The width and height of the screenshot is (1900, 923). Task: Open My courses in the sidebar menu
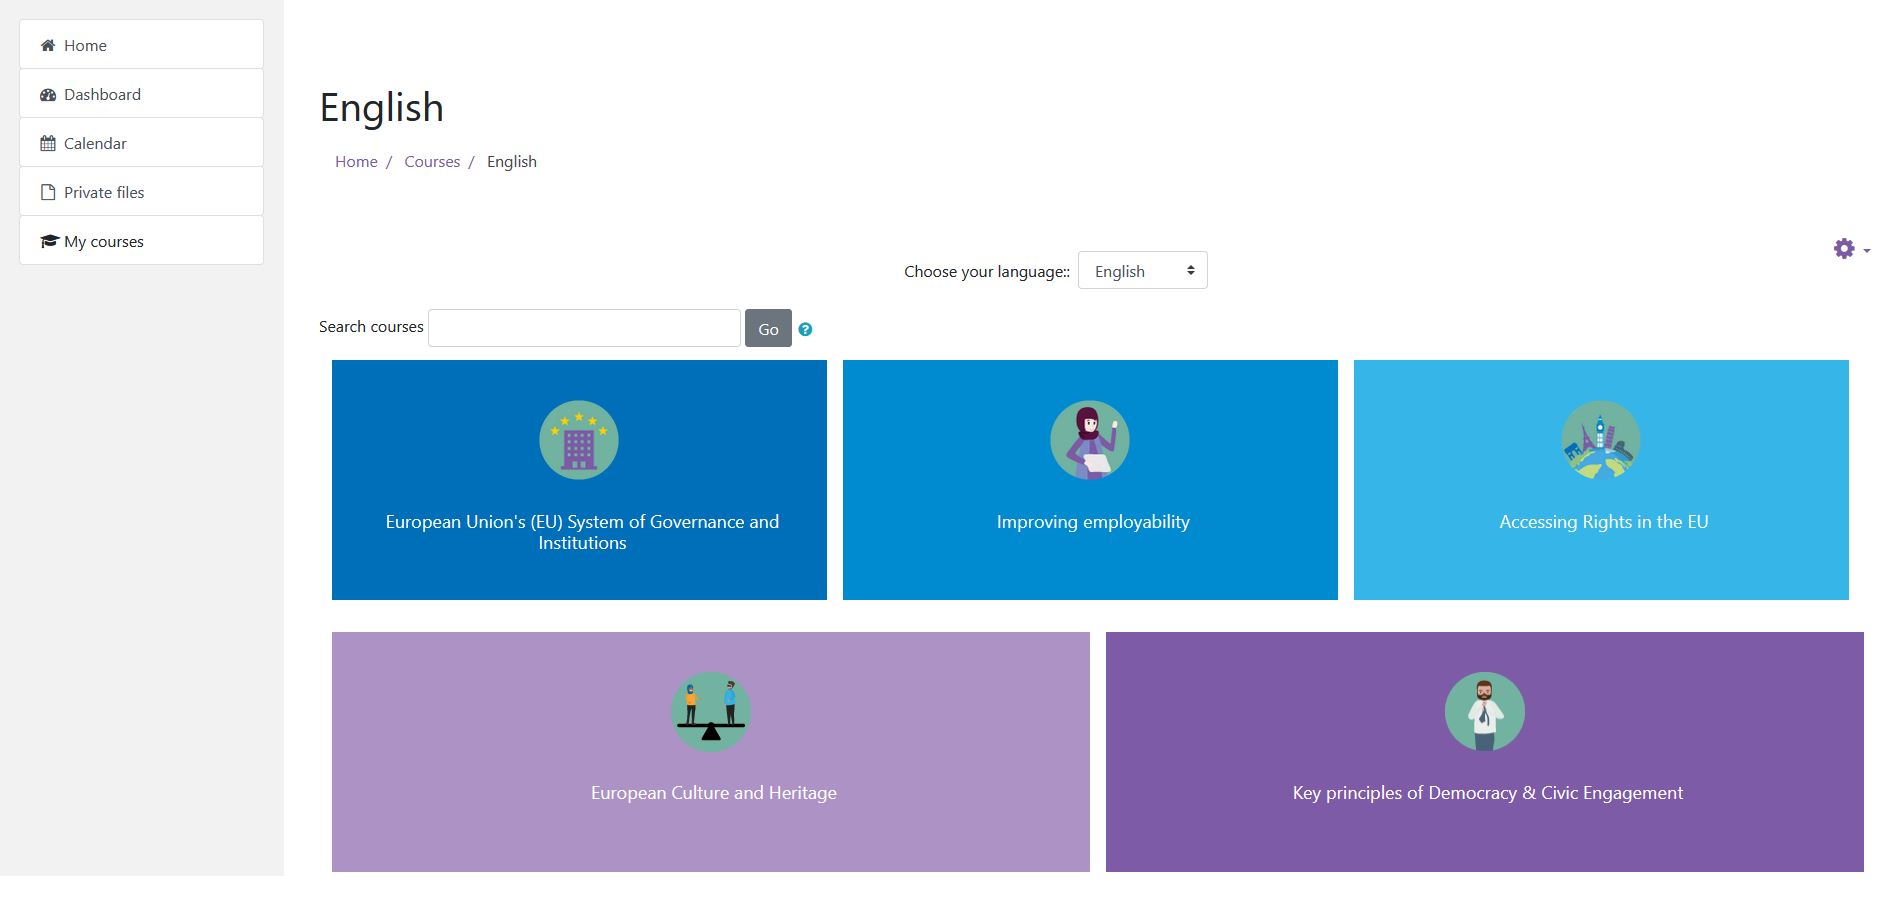[141, 241]
